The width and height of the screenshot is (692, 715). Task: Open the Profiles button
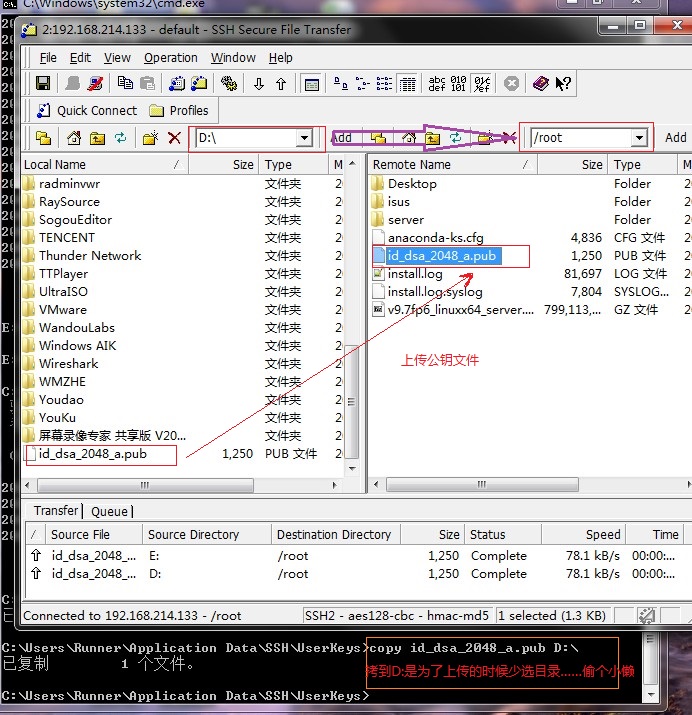tap(179, 111)
